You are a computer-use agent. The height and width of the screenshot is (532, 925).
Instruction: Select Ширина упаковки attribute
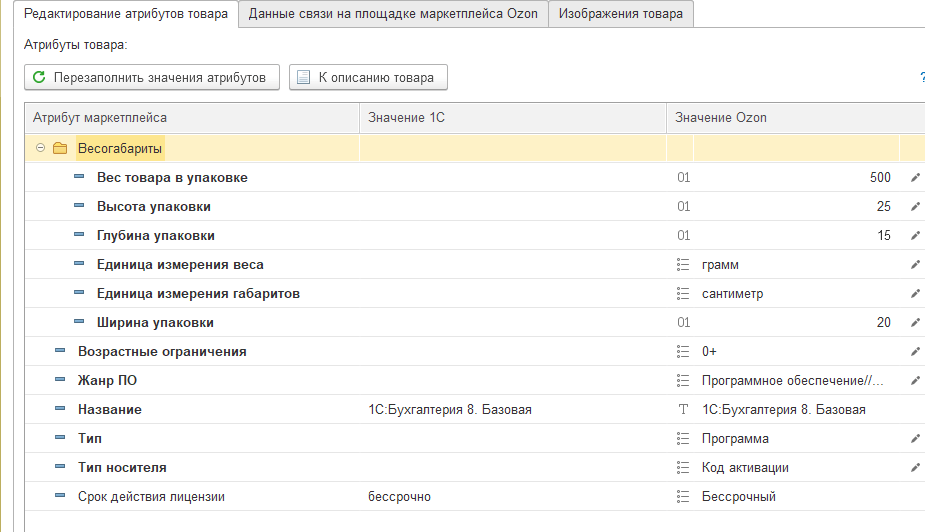(155, 323)
